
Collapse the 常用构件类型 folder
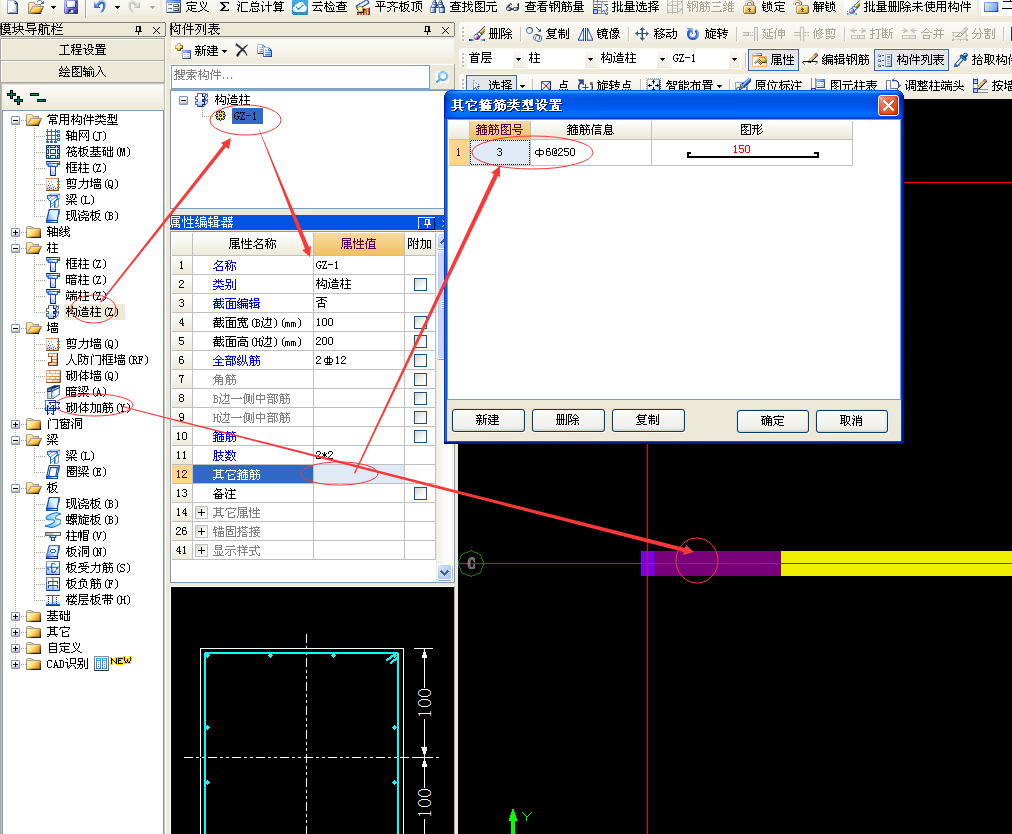15,120
